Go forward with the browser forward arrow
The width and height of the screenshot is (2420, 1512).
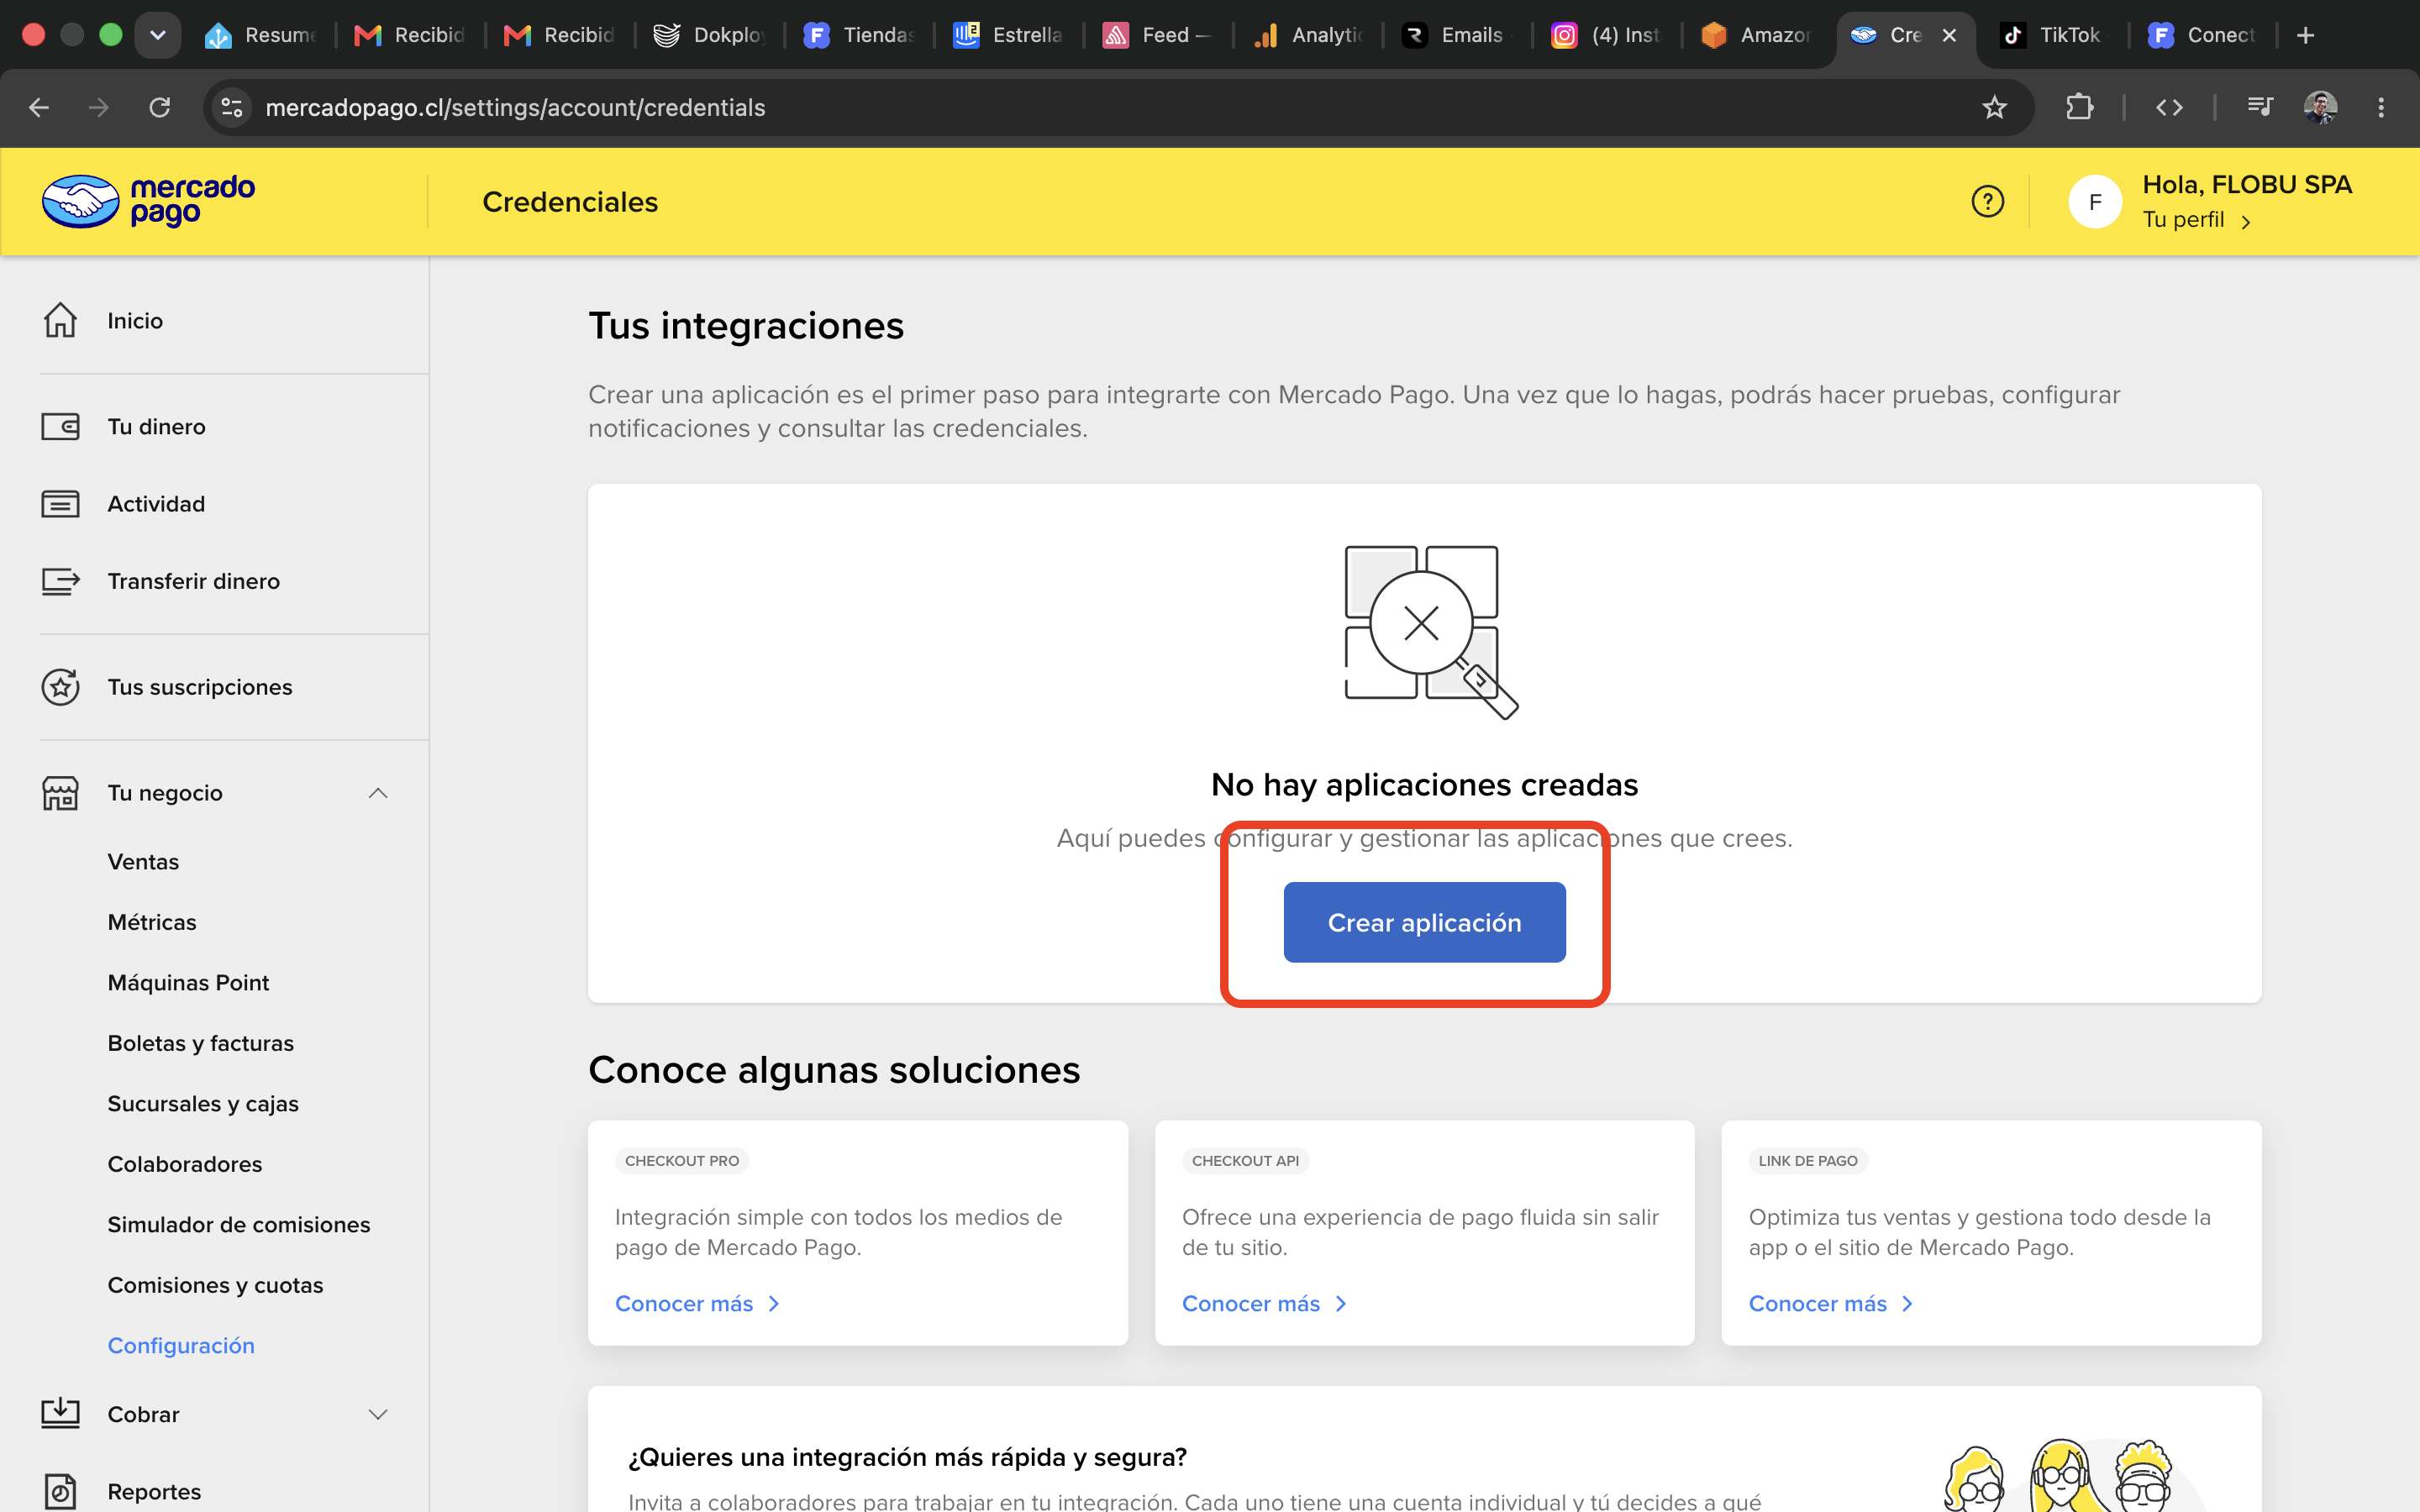click(x=98, y=107)
